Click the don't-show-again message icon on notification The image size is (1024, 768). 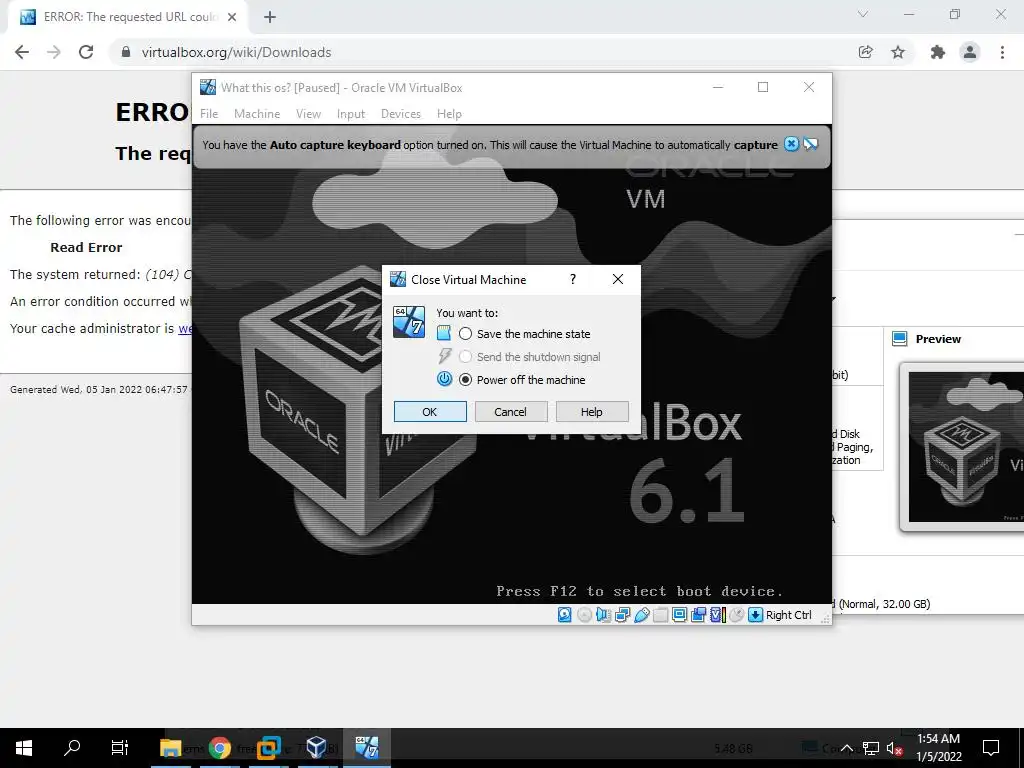tap(810, 144)
